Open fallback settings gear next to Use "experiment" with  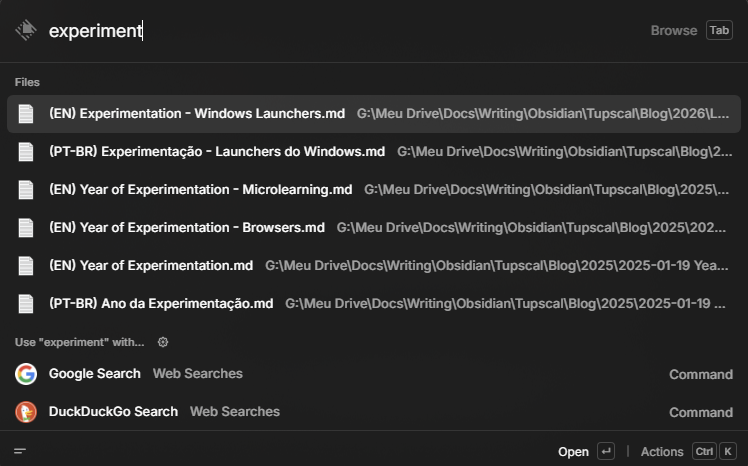tap(163, 342)
